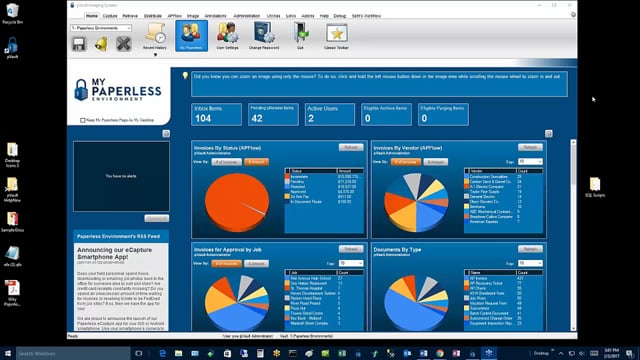Open Google Chrome from taskbar
Image resolution: width=640 pixels, height=360 pixels.
click(x=440, y=353)
